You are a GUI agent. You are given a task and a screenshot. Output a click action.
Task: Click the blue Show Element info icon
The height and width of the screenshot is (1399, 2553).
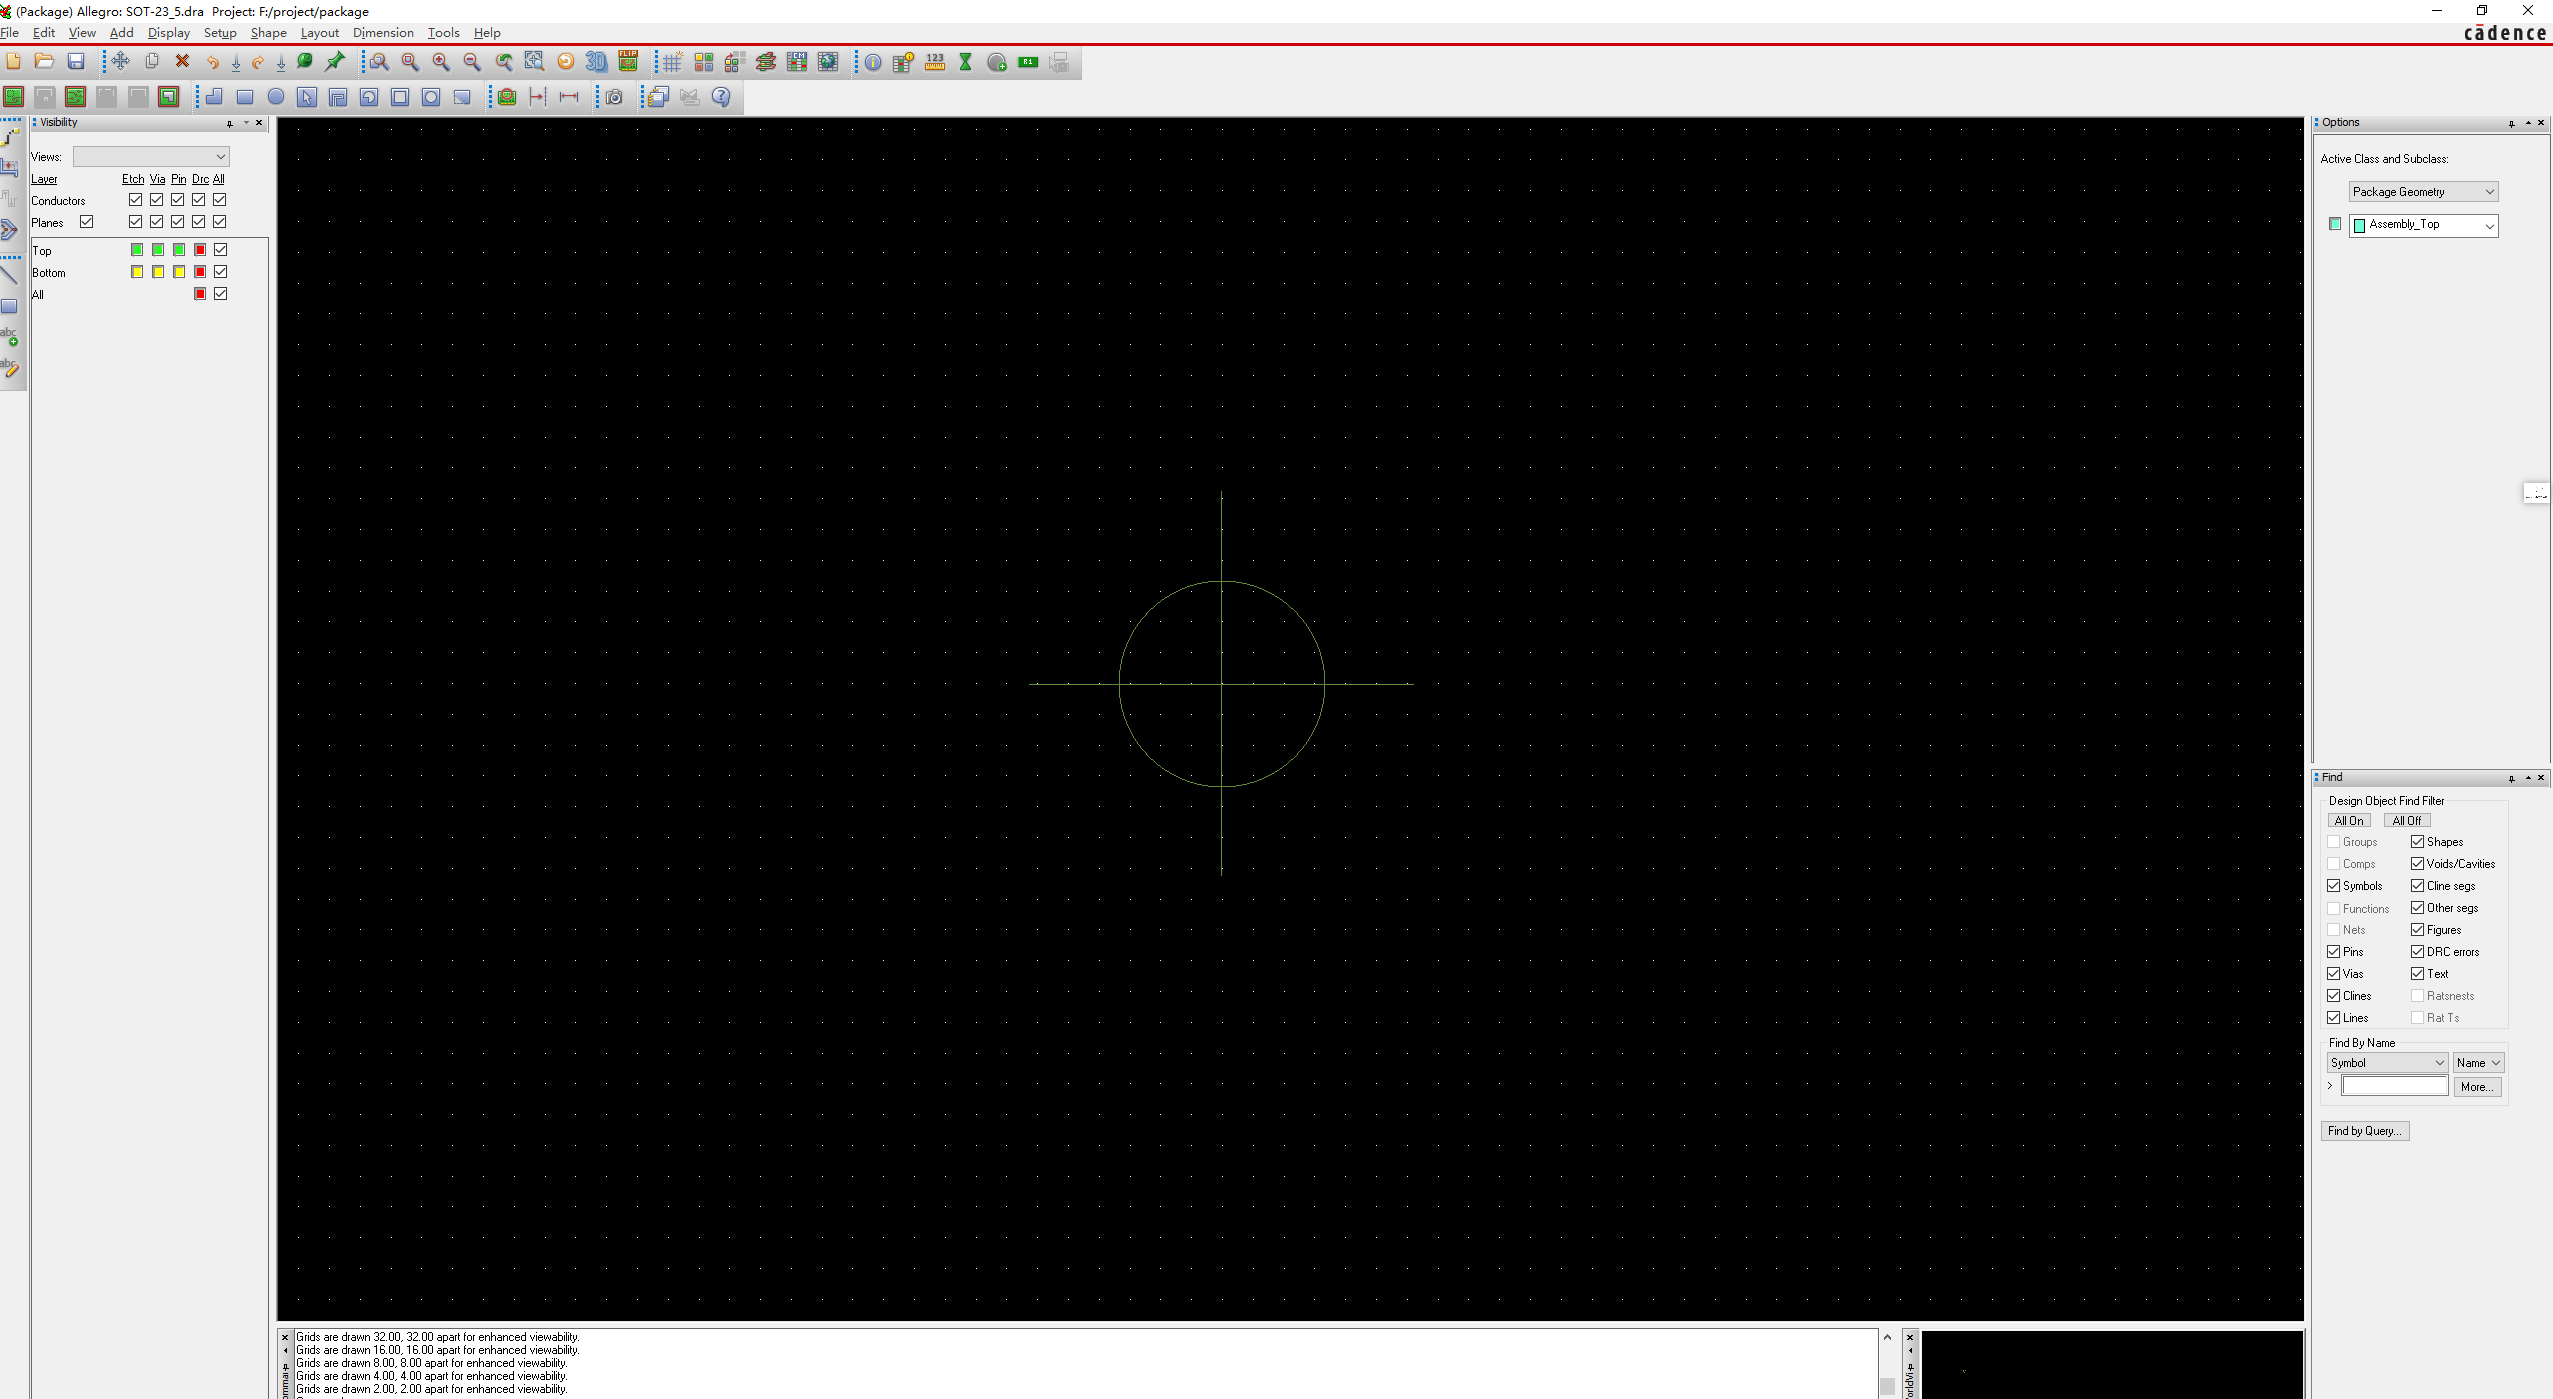(873, 62)
